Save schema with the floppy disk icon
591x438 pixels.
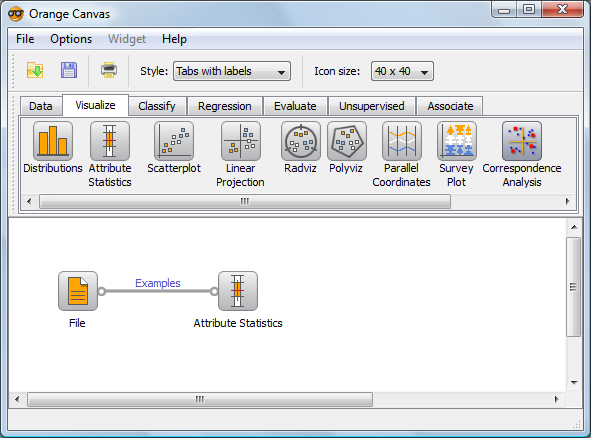(x=69, y=70)
